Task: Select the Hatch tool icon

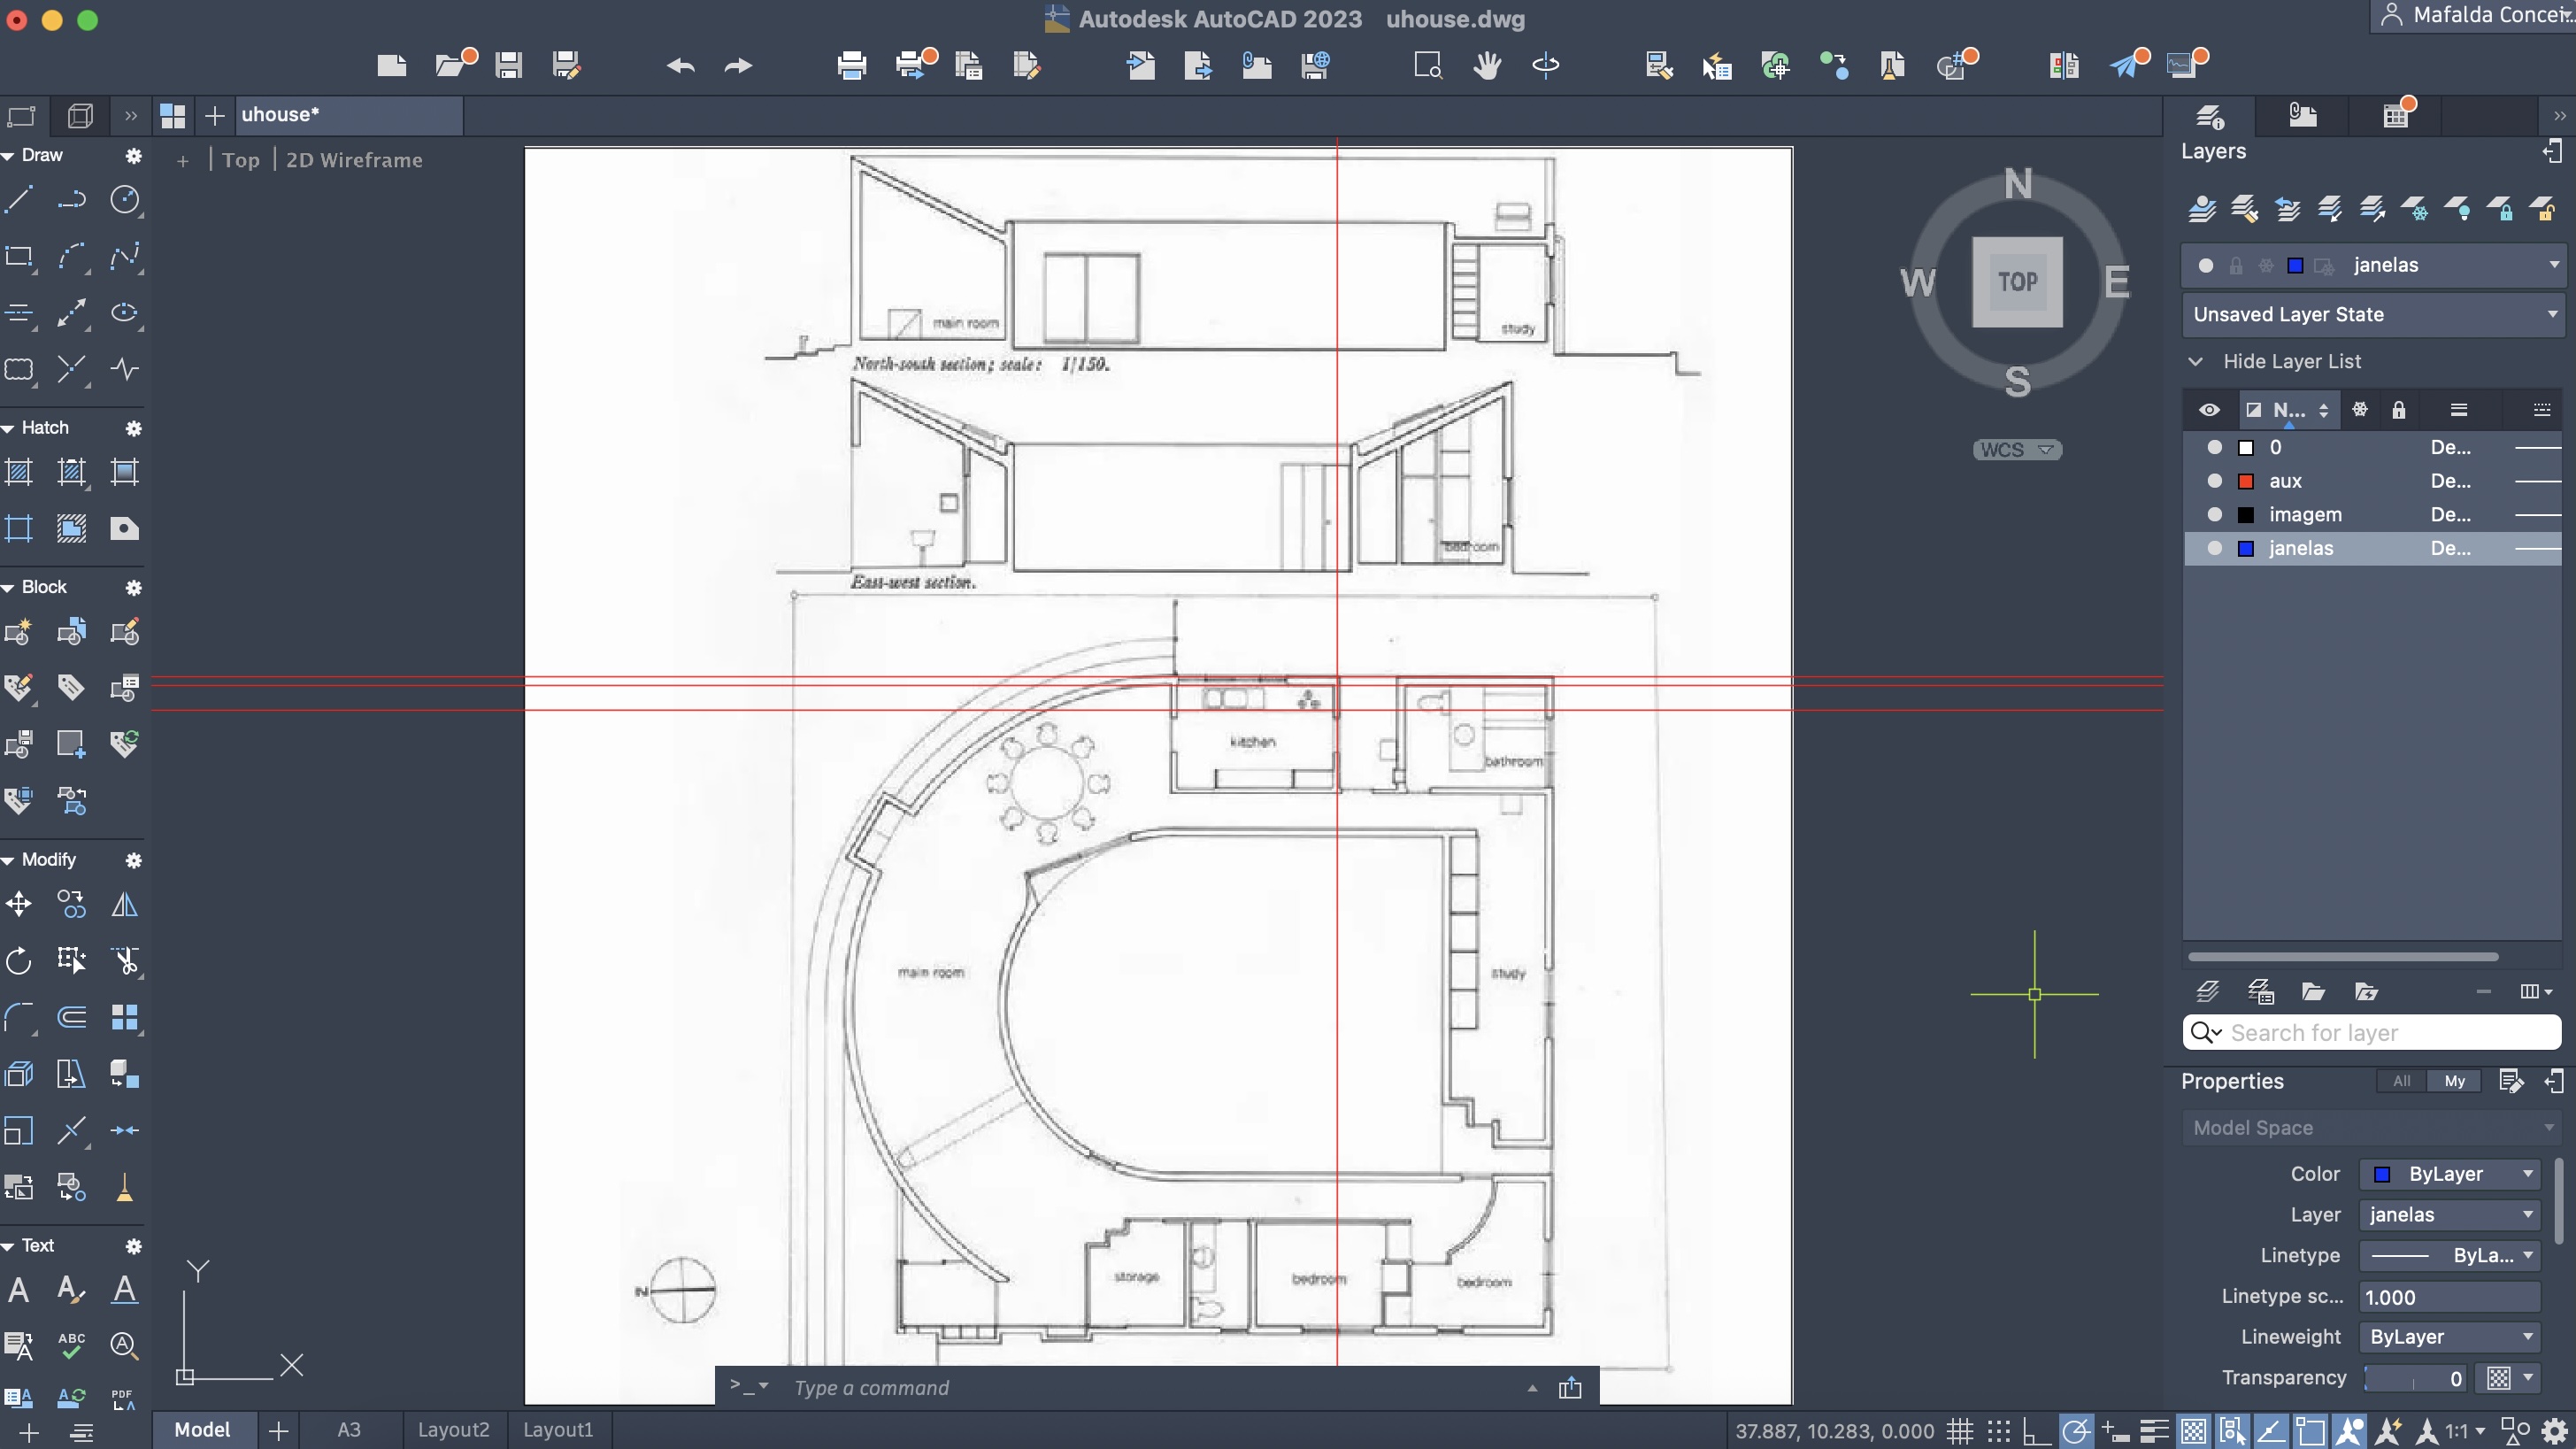Action: click(19, 472)
